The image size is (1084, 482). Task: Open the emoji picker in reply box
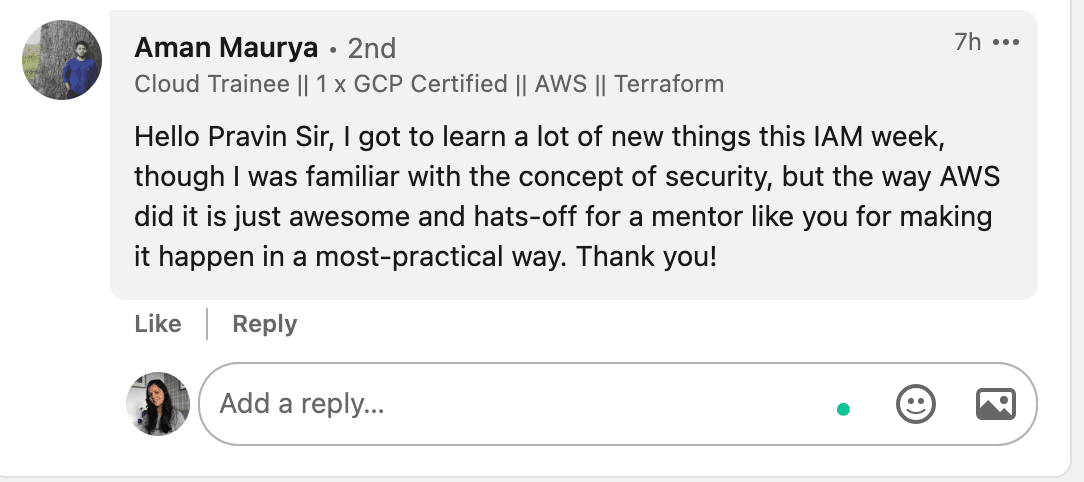915,404
